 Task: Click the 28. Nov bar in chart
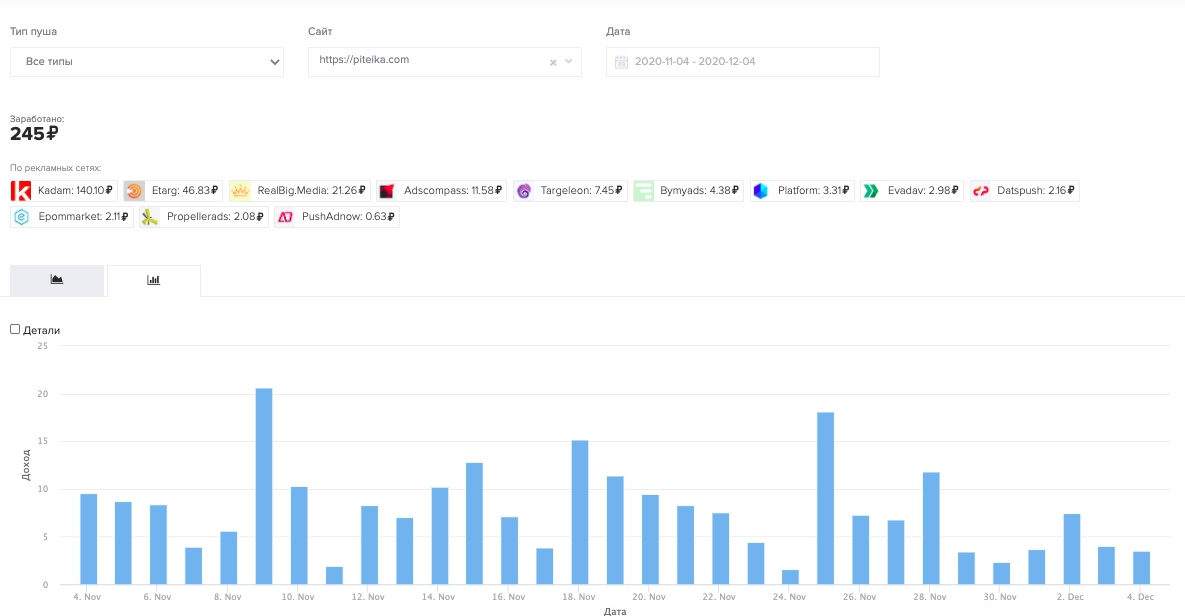pyautogui.click(x=931, y=528)
